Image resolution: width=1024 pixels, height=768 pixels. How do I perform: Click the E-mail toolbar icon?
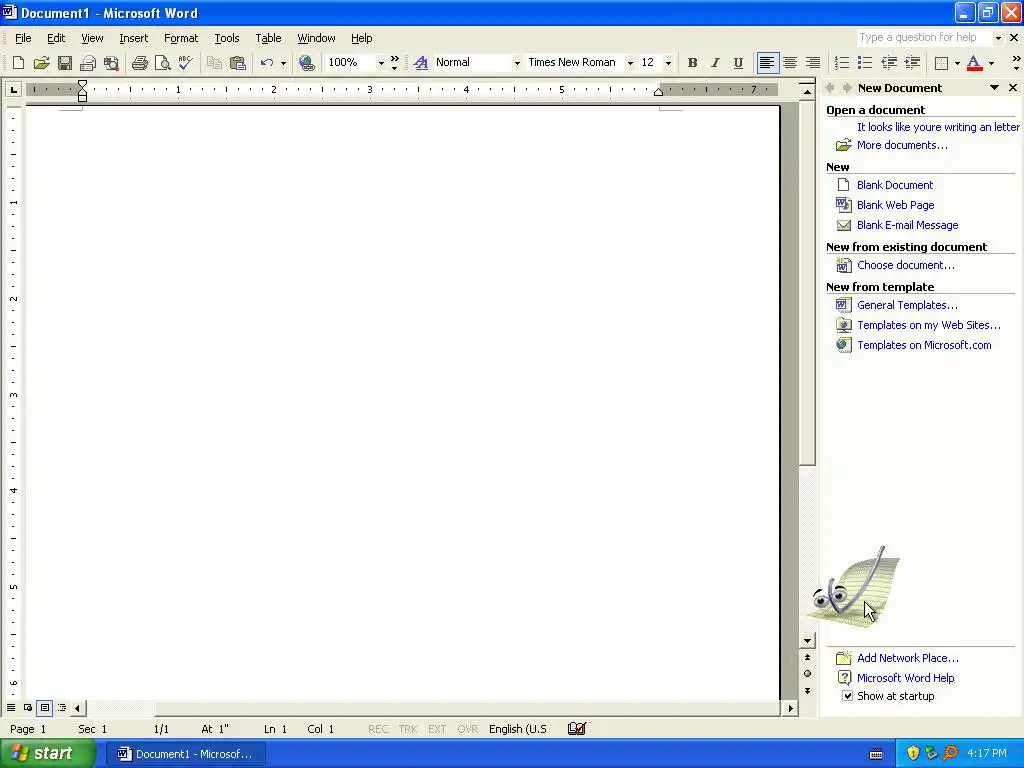click(88, 63)
